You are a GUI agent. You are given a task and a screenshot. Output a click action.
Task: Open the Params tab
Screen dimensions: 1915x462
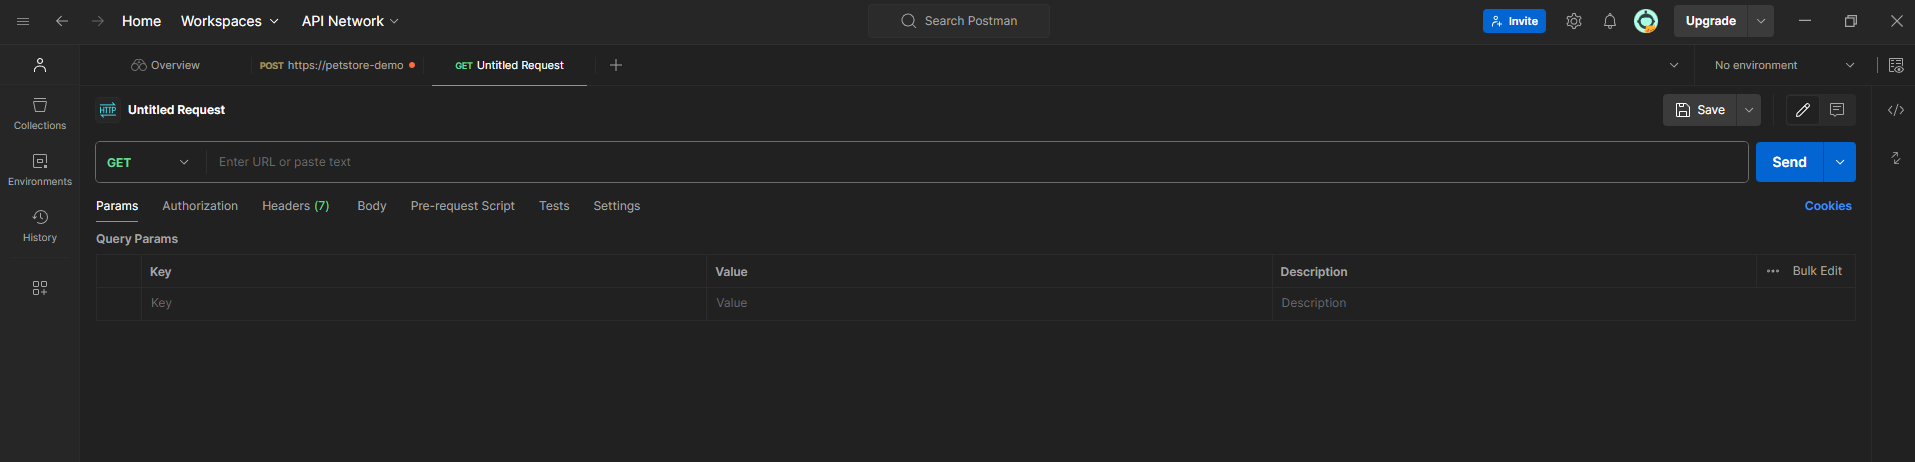click(x=117, y=206)
